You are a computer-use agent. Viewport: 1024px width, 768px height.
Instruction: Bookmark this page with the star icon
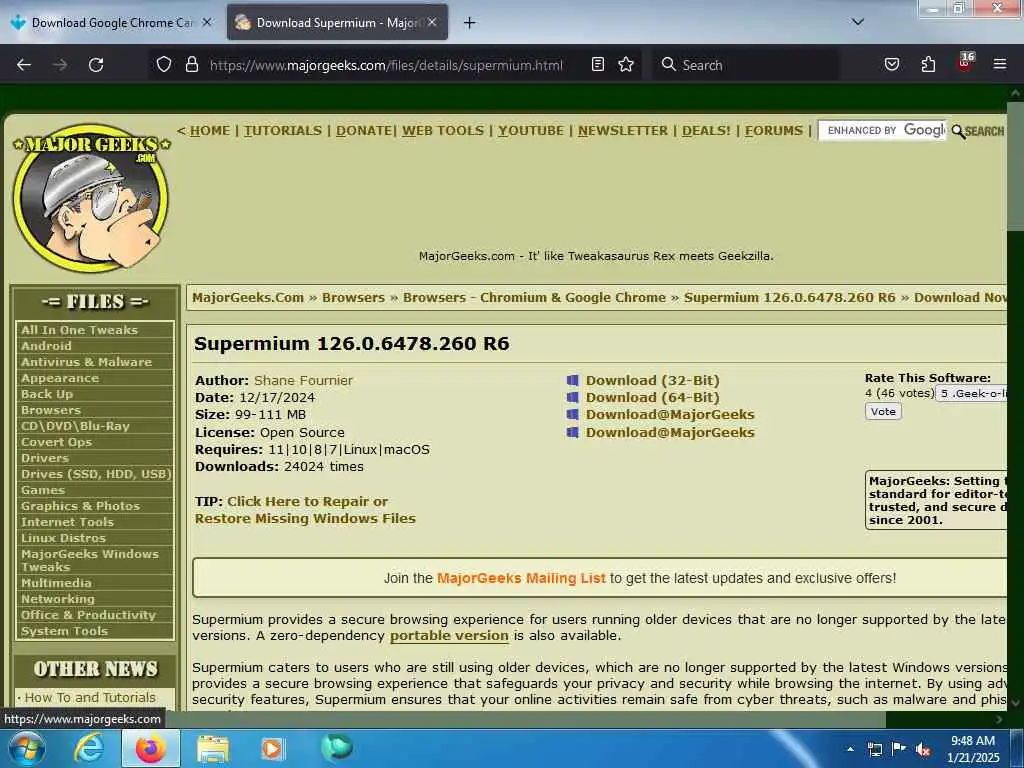point(626,65)
